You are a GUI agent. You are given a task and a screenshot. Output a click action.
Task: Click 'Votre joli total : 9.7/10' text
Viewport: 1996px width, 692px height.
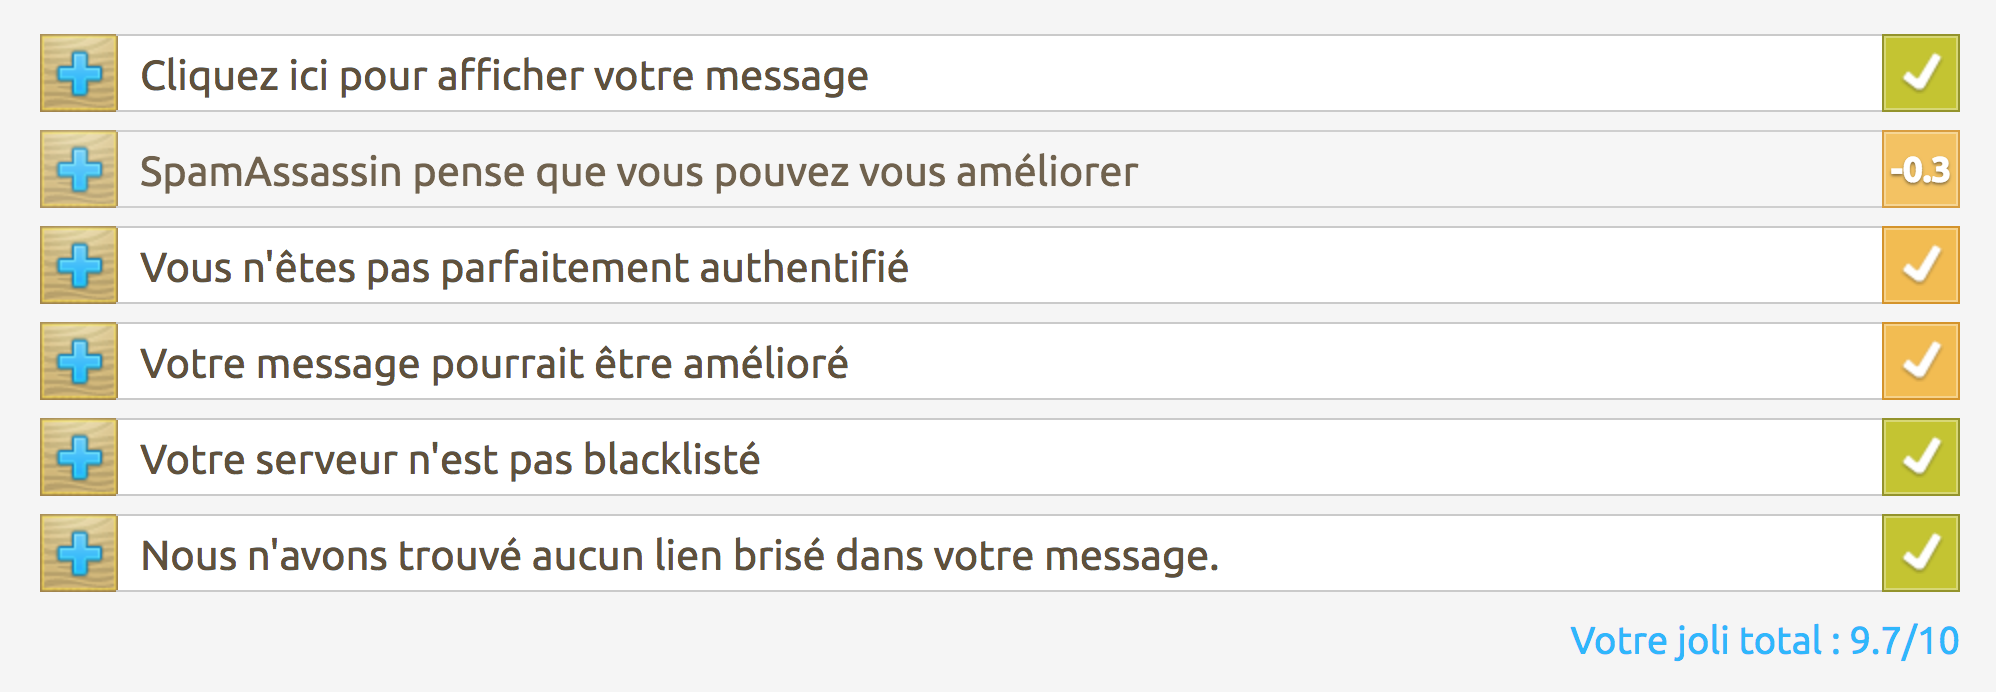(1764, 641)
